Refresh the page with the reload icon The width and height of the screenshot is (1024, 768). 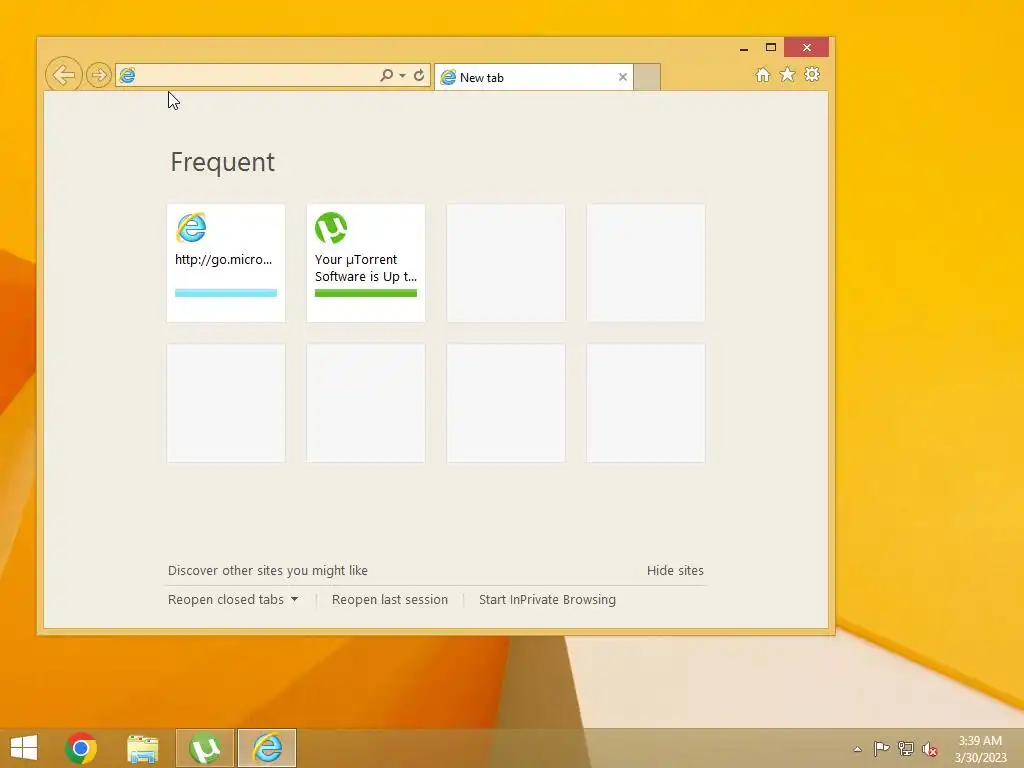tap(419, 75)
